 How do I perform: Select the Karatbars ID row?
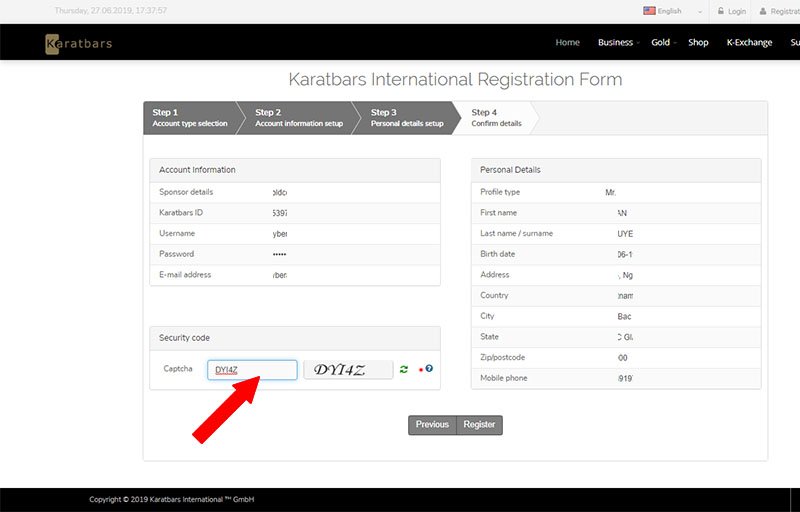click(x=295, y=213)
